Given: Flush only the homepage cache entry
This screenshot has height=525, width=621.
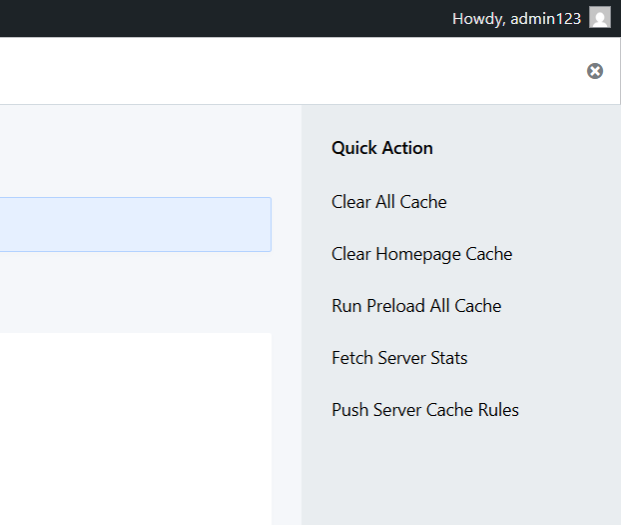Looking at the screenshot, I should (421, 254).
